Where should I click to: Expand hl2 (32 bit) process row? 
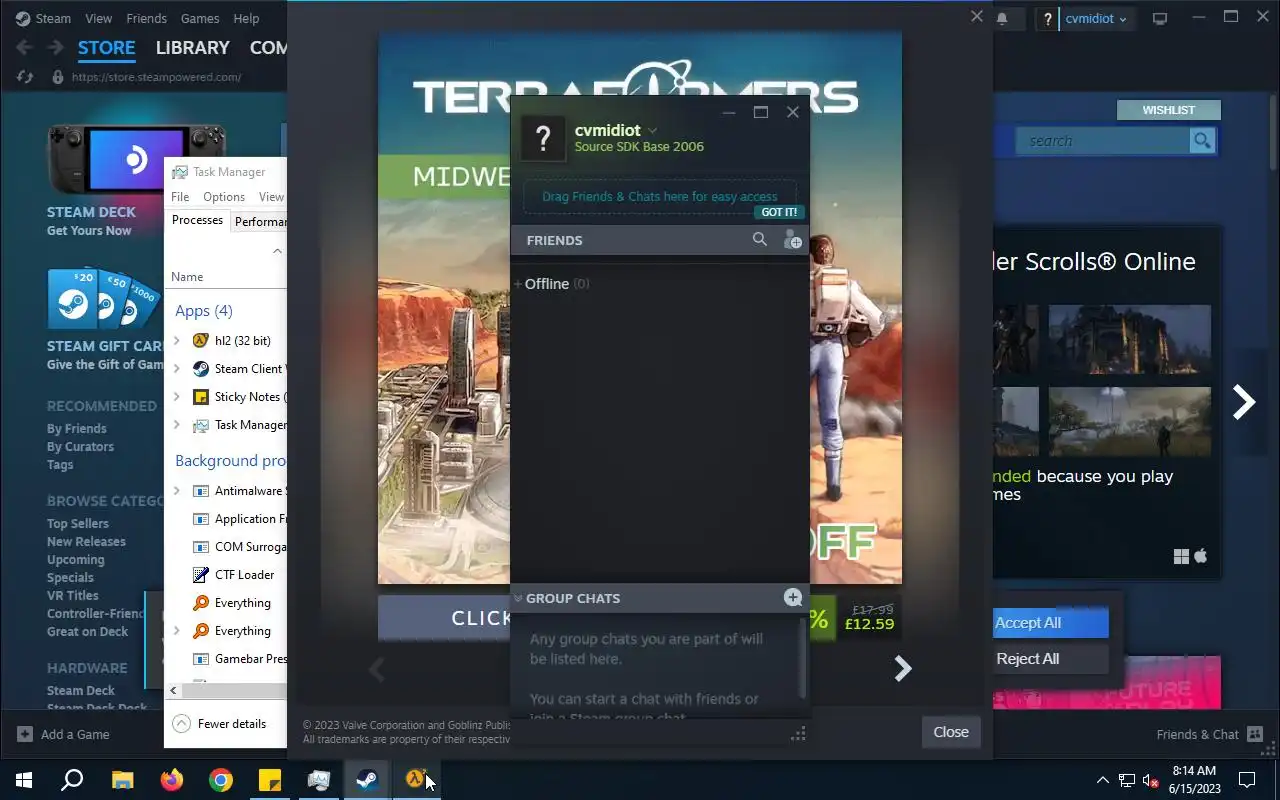pyautogui.click(x=177, y=341)
